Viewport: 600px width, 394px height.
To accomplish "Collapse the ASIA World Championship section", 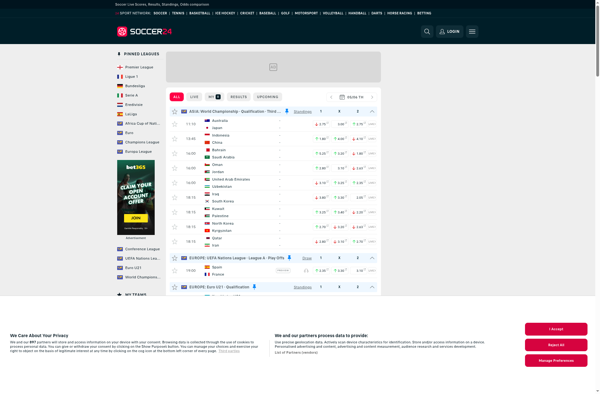I will coord(372,111).
